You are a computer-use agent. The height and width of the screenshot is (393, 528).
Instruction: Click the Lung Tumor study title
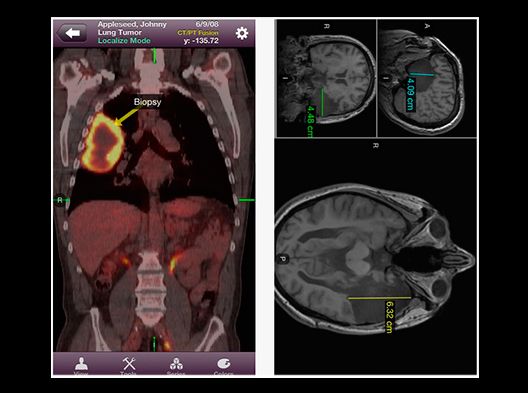[x=120, y=32]
